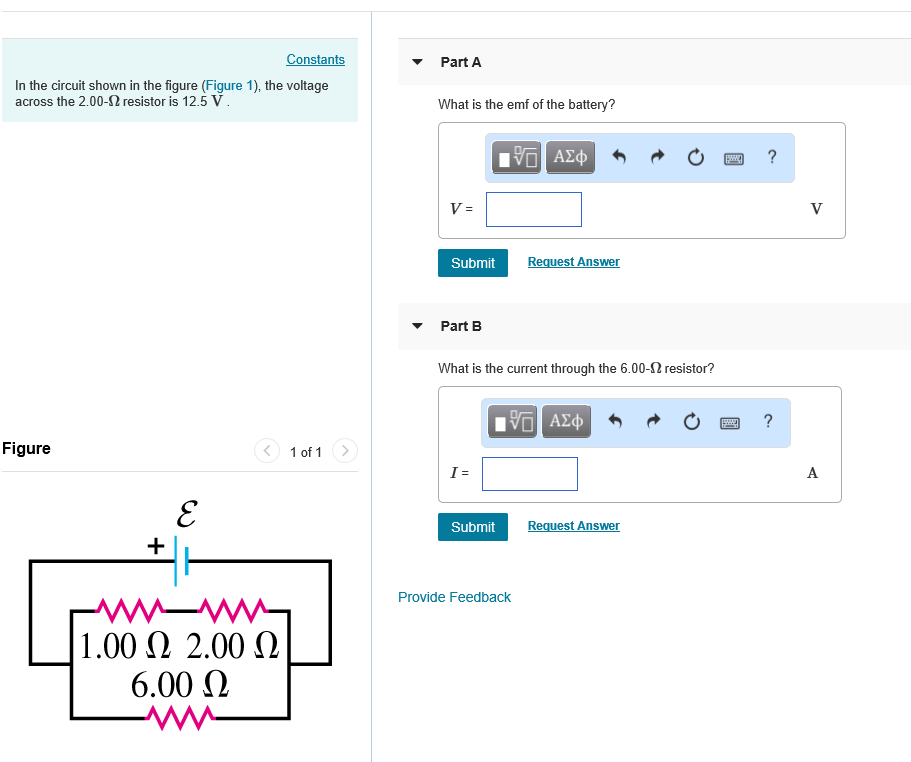Open the Constants link
This screenshot has width=911, height=762.
pyautogui.click(x=315, y=59)
